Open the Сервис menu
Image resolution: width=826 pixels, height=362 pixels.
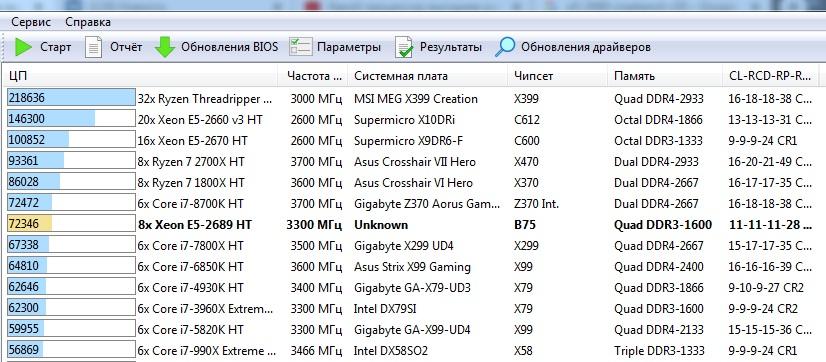tap(31, 22)
